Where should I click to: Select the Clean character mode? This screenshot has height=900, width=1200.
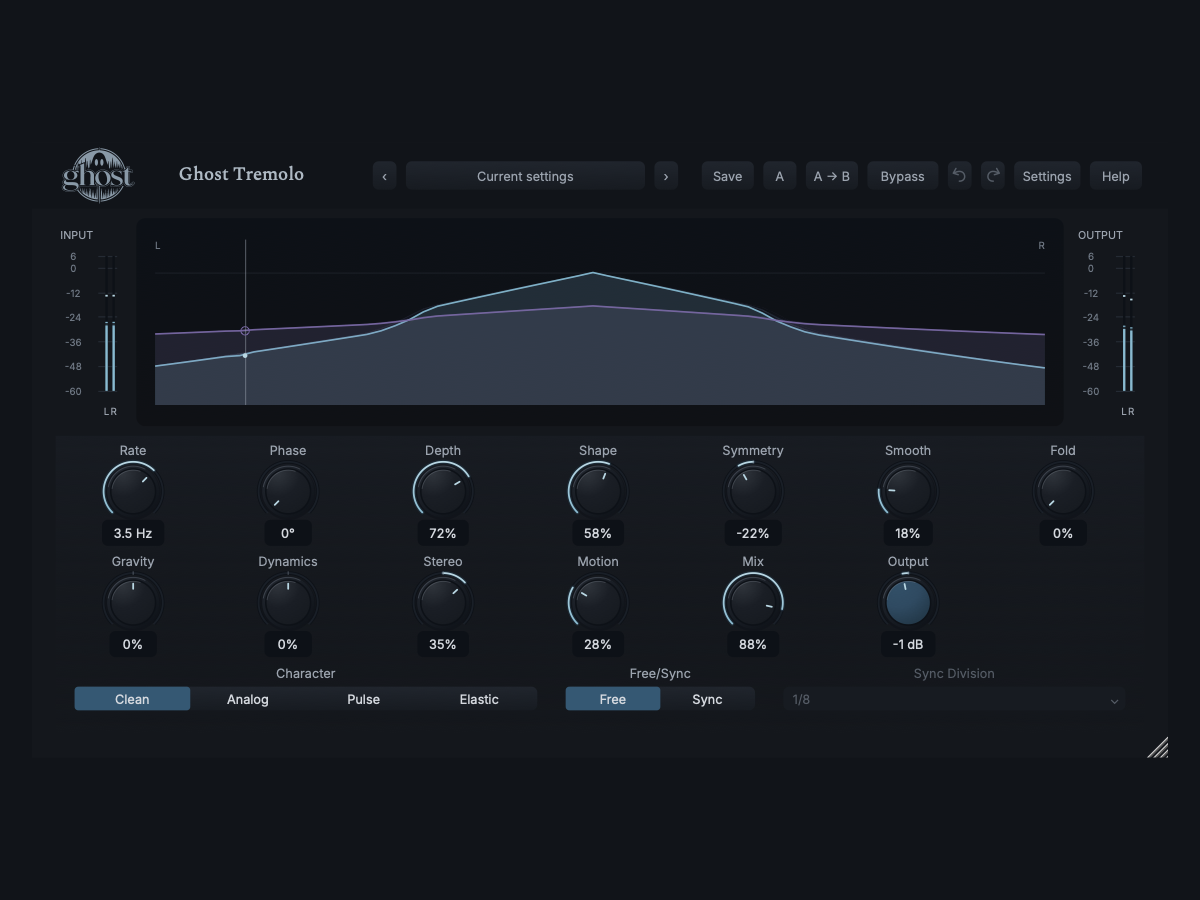(x=132, y=699)
